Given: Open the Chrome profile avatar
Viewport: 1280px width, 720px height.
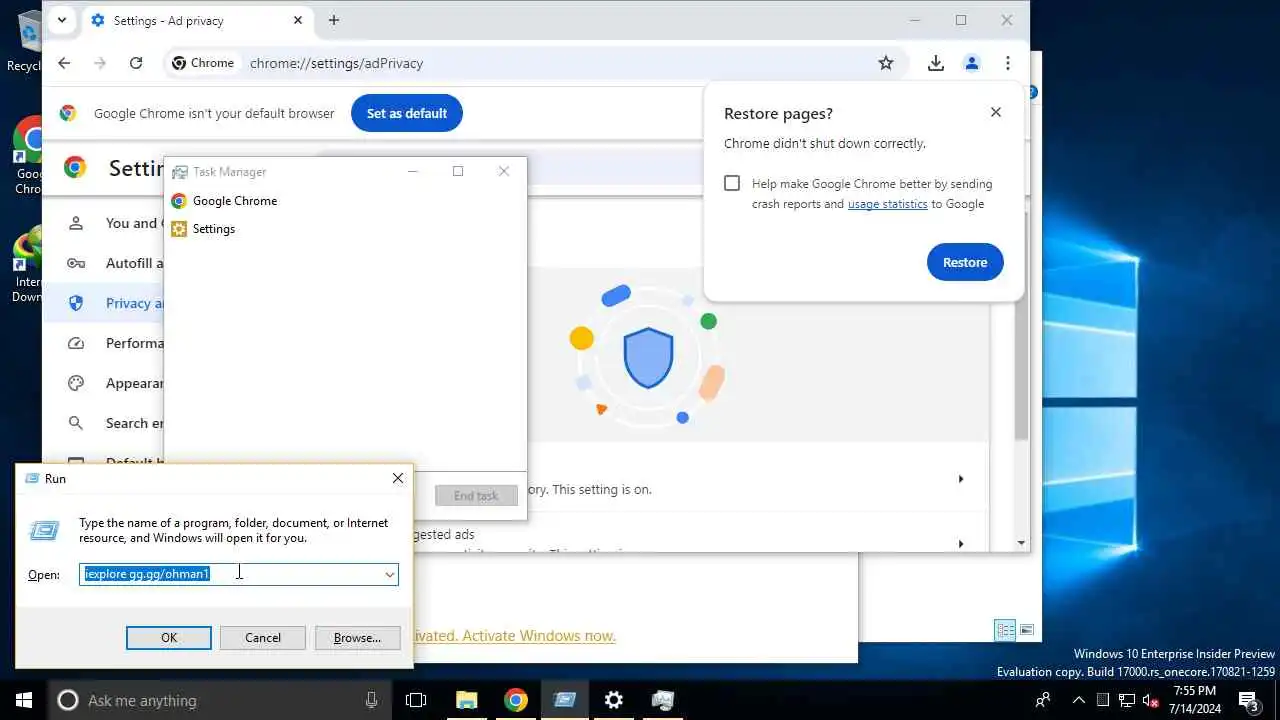Looking at the screenshot, I should 971,63.
